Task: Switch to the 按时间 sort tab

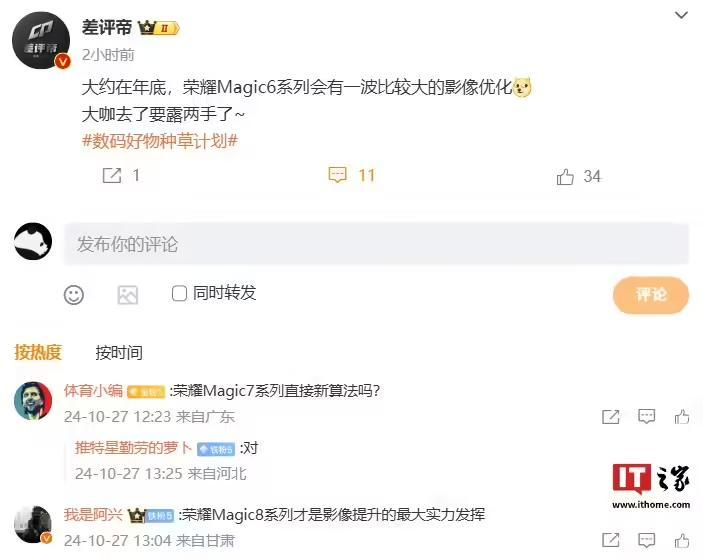Action: coord(119,353)
